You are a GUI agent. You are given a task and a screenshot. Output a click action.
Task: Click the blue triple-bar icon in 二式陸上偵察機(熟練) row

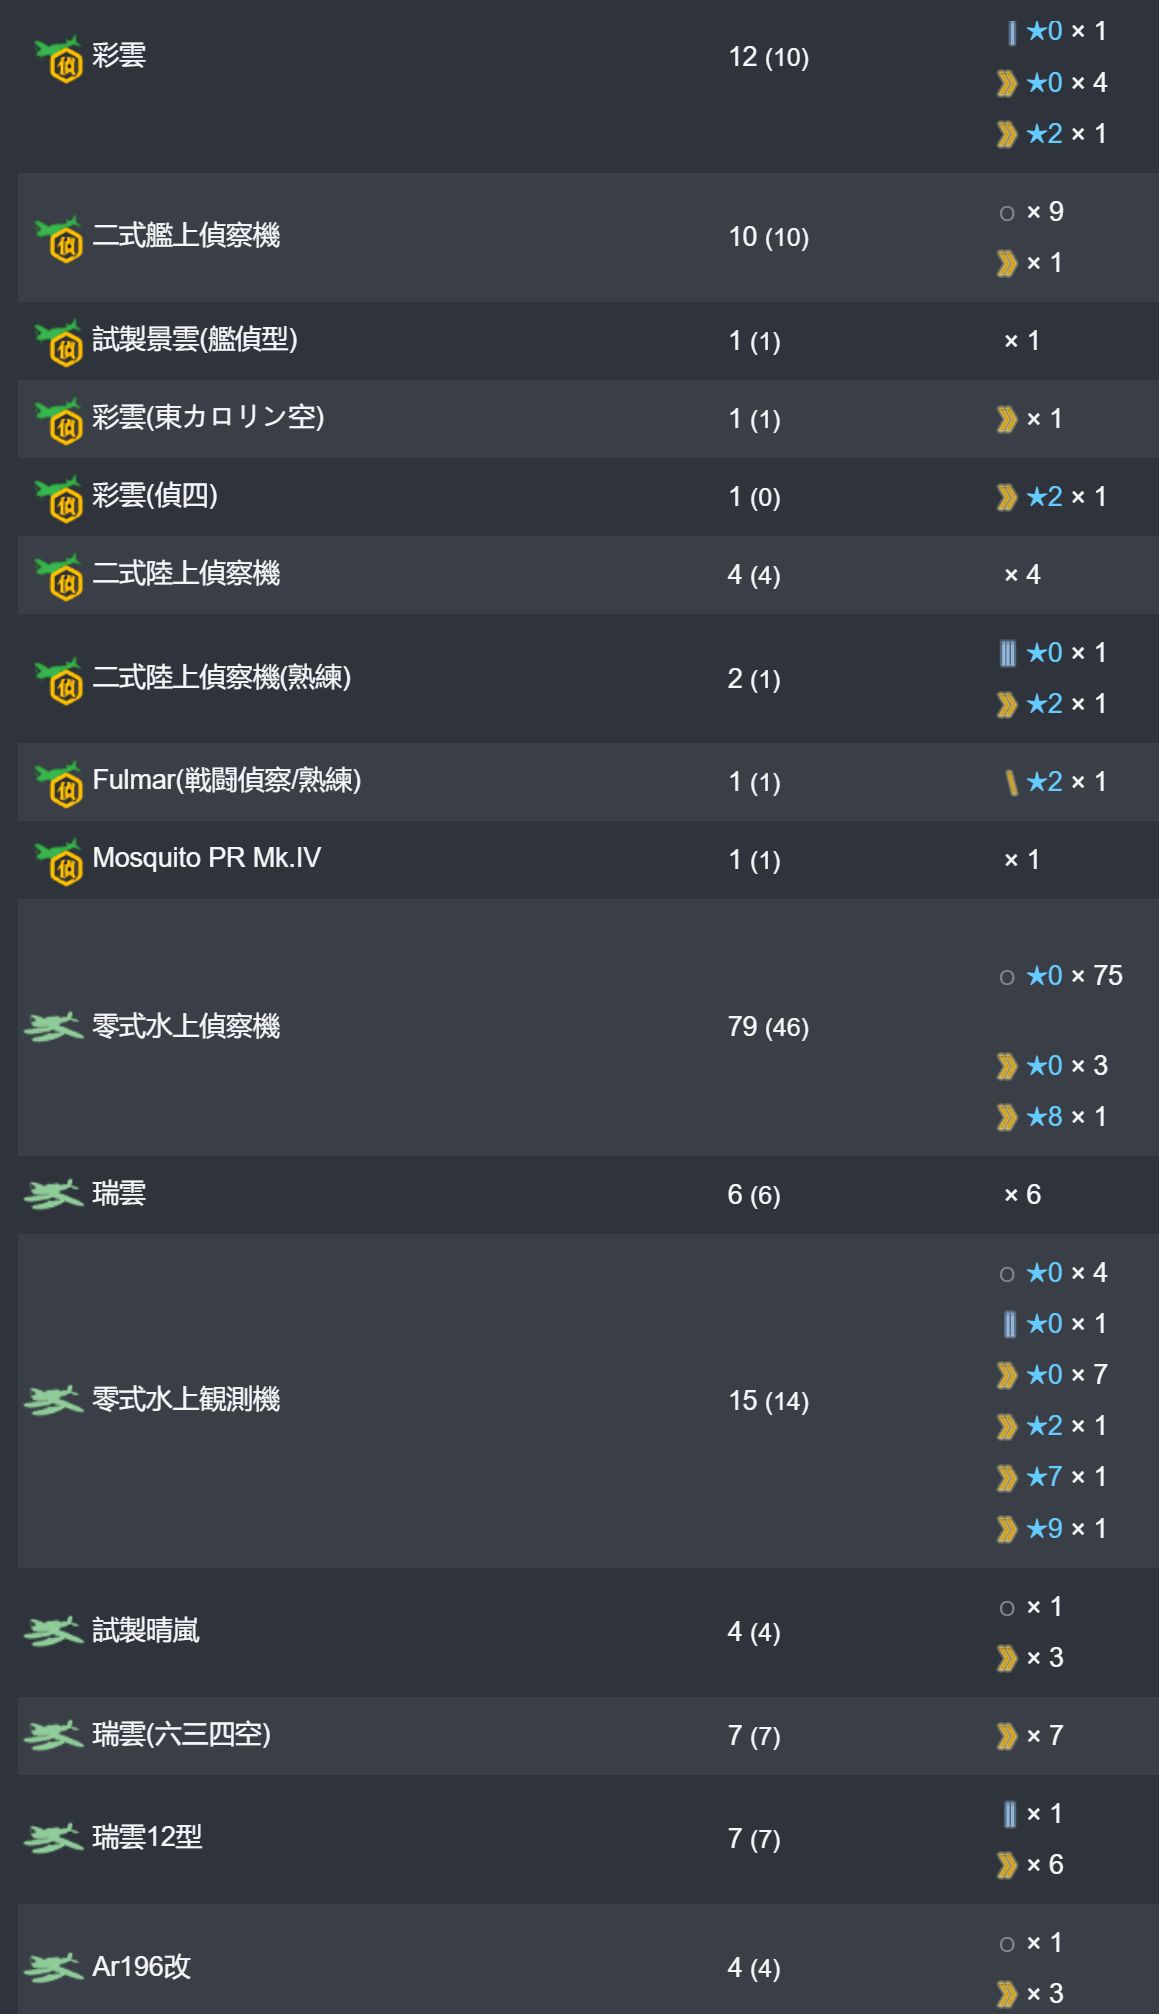[x=1007, y=653]
